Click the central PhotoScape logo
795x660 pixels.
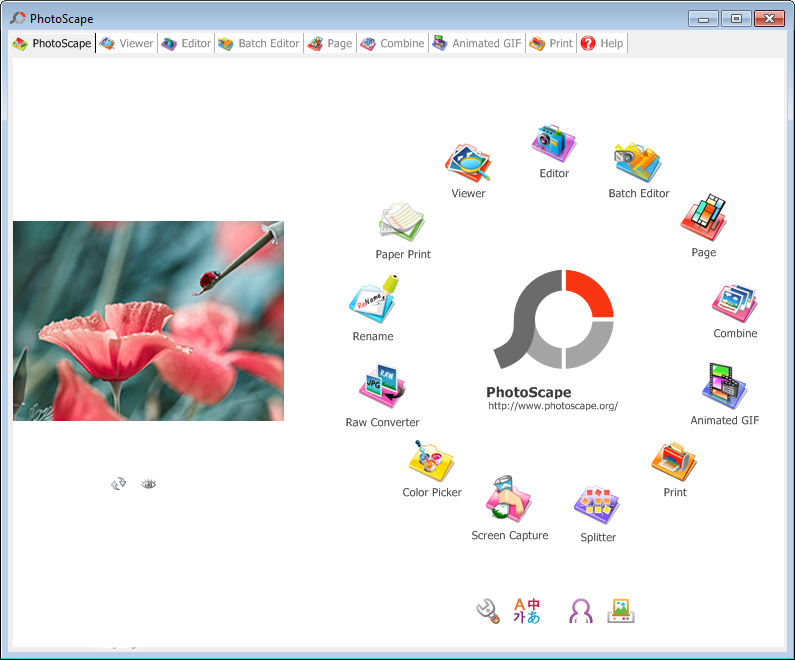554,319
